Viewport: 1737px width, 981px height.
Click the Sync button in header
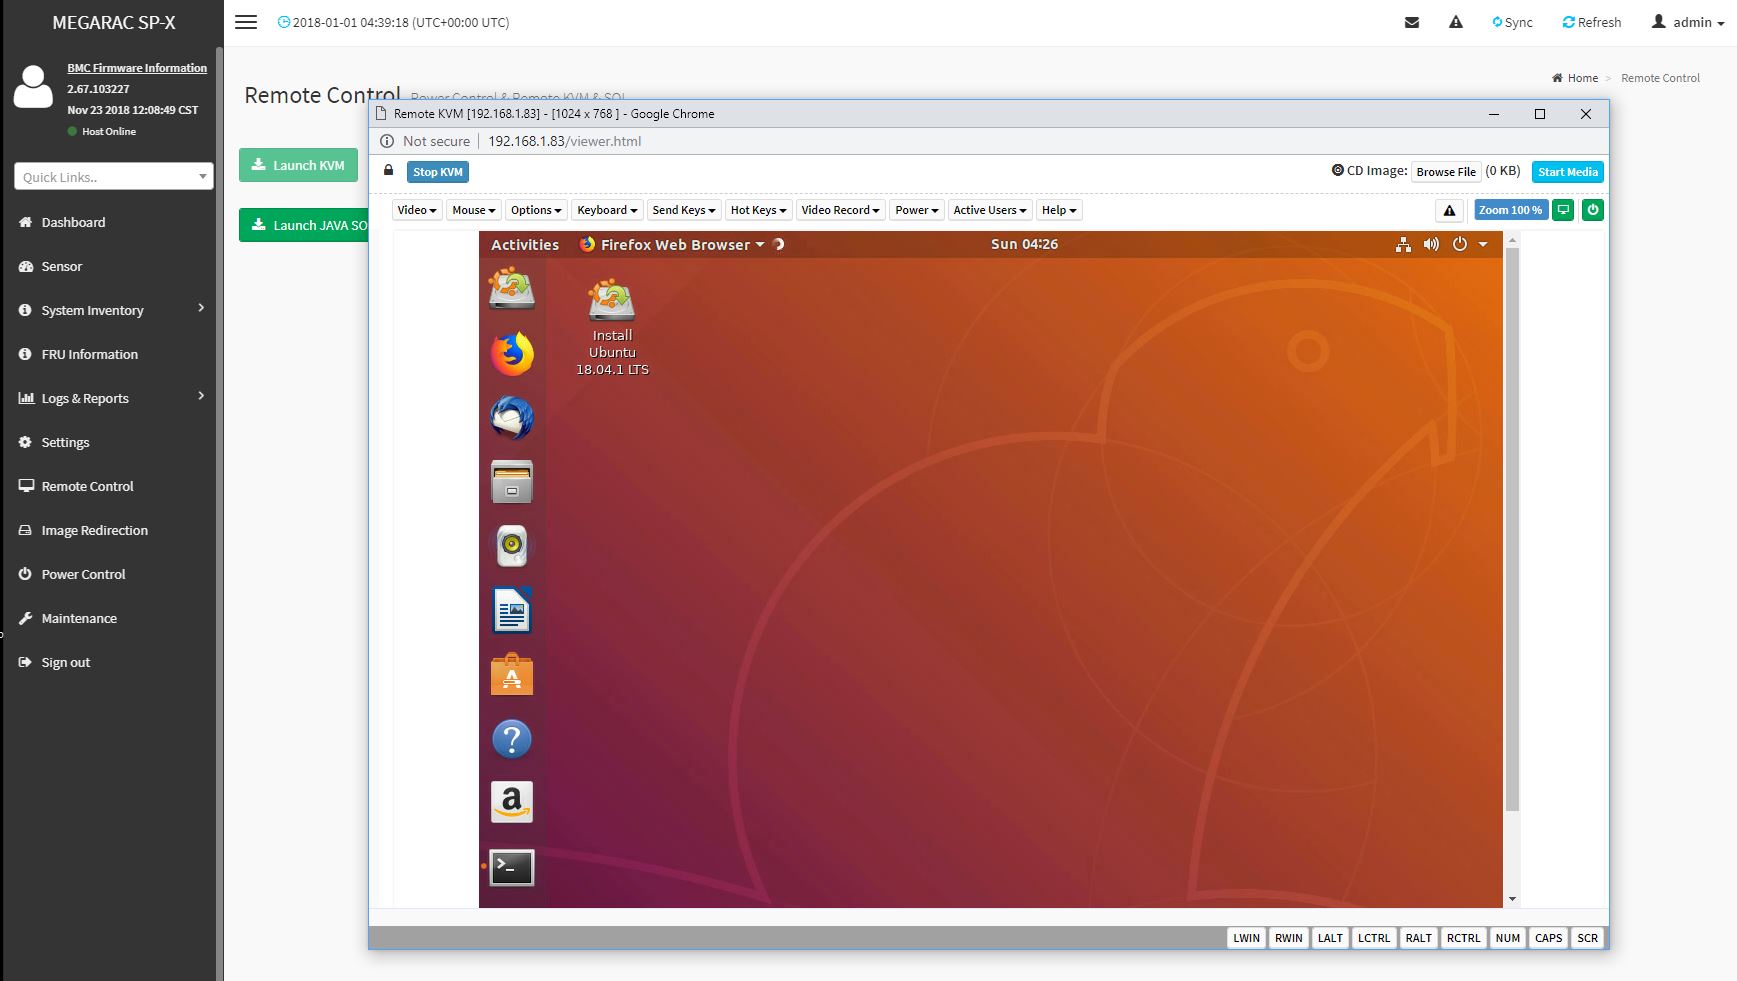[x=1512, y=22]
